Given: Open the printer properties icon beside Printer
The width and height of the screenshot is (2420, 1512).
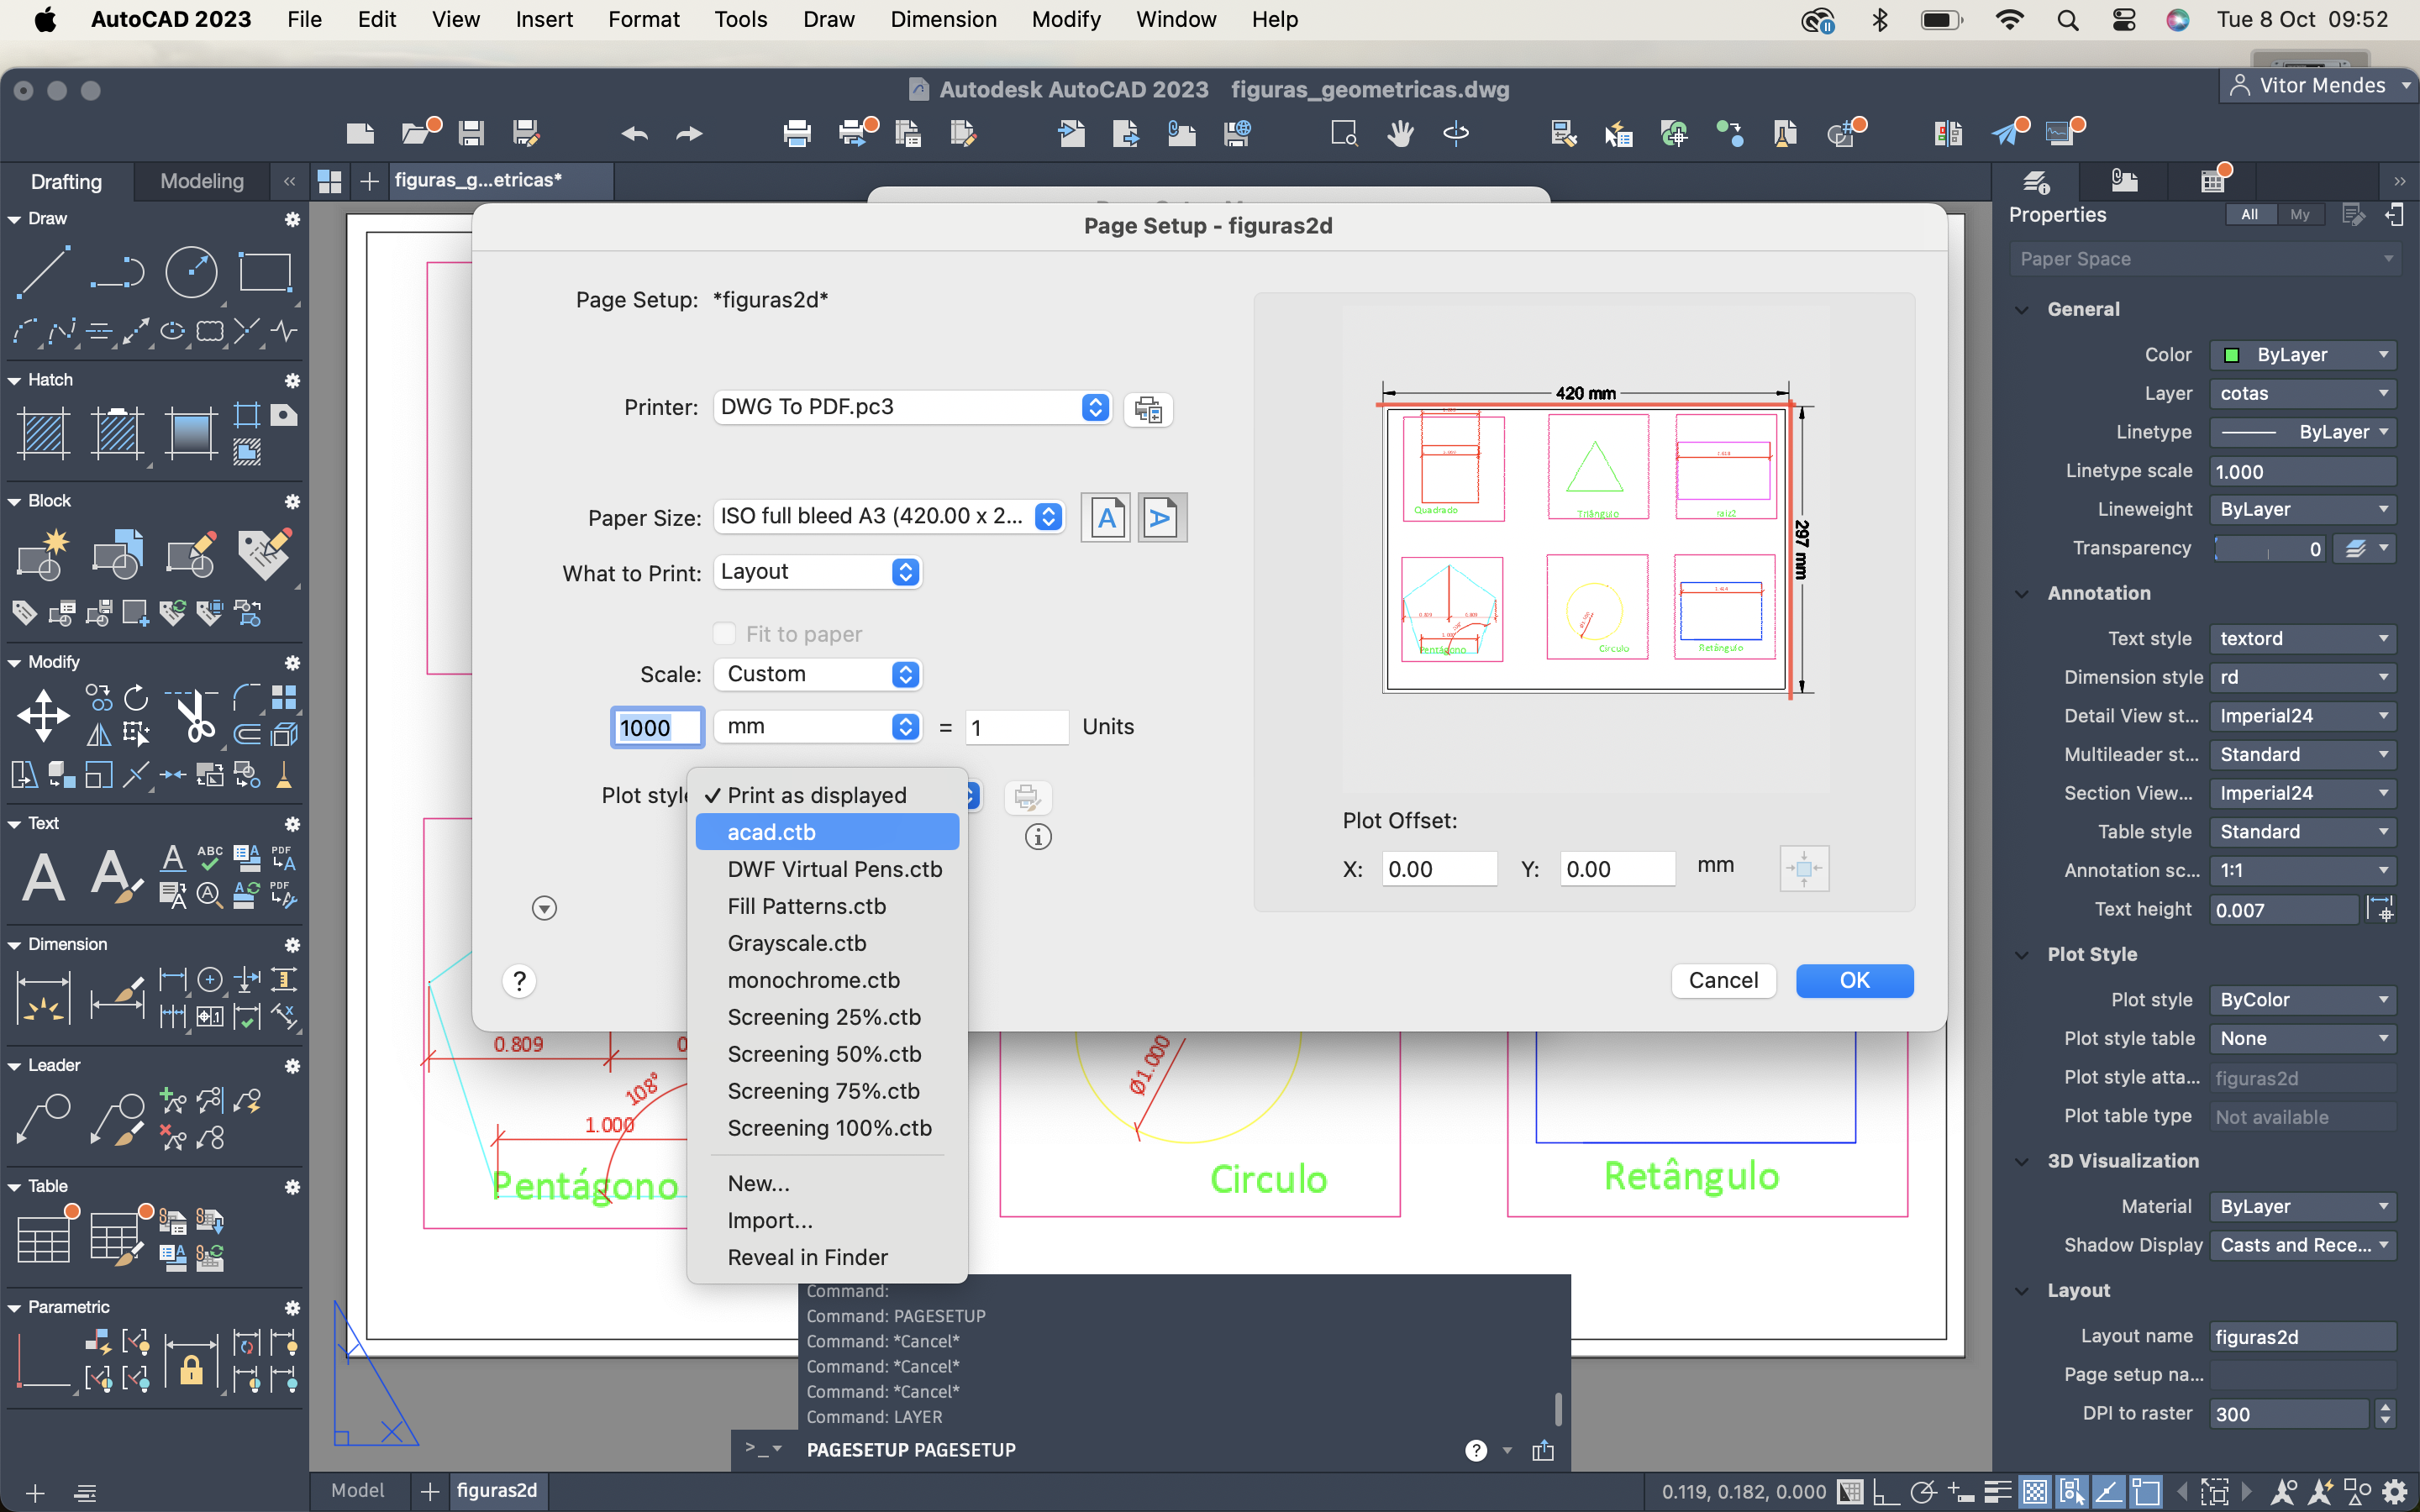Looking at the screenshot, I should 1148,409.
